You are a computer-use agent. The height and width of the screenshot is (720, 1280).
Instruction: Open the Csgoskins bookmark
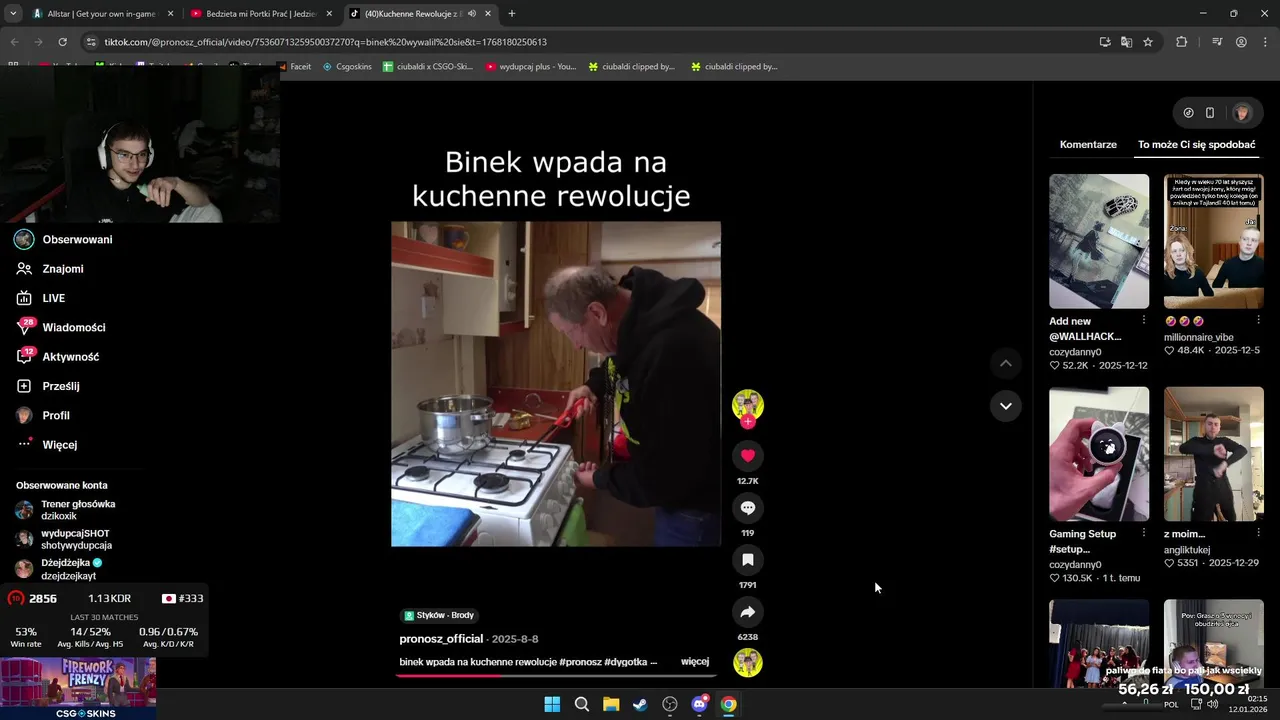pos(347,67)
